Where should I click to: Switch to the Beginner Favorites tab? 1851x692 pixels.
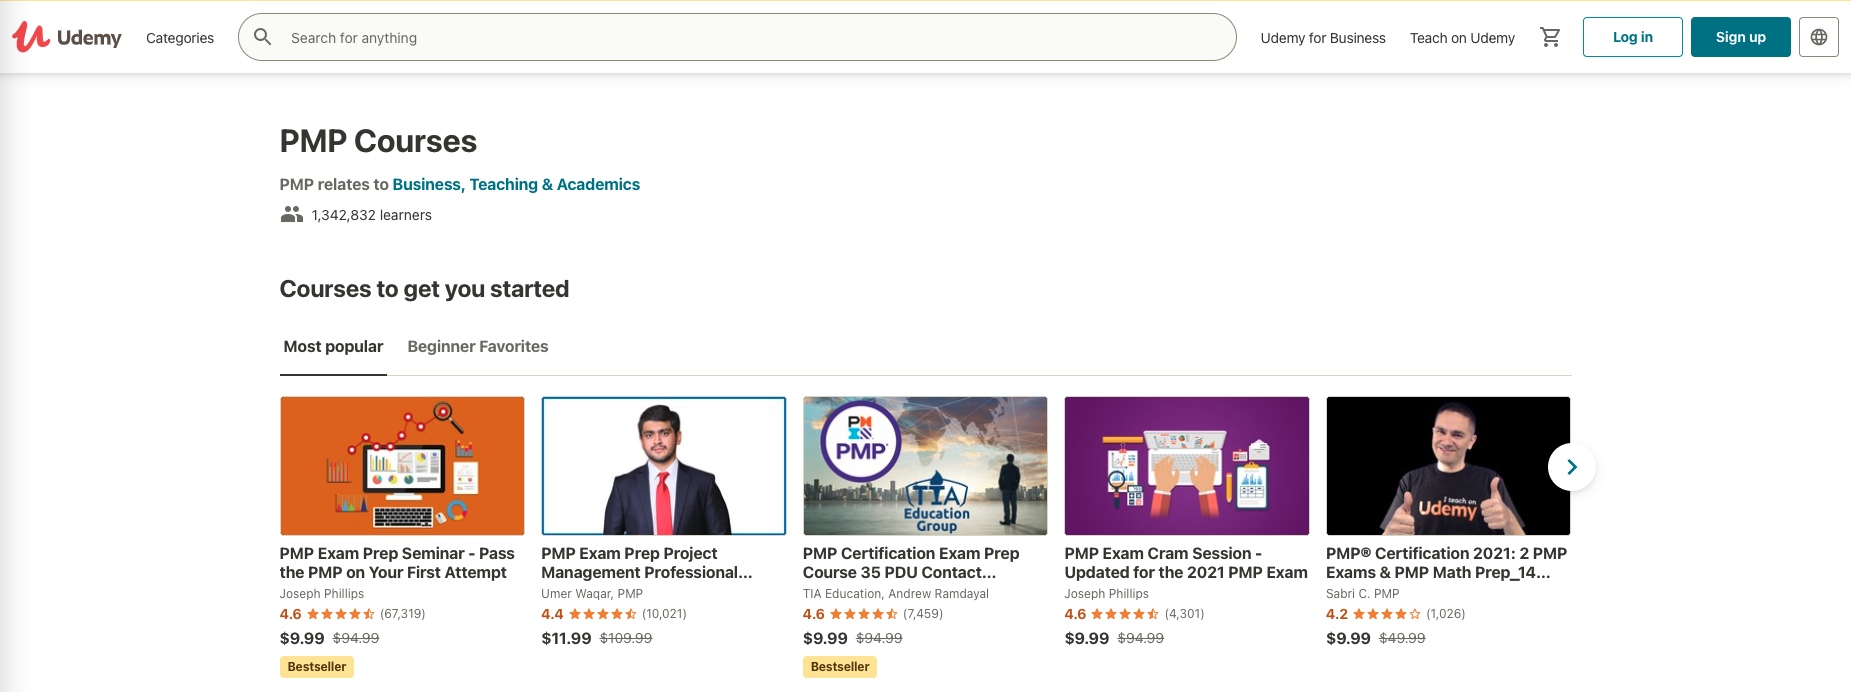pos(477,346)
